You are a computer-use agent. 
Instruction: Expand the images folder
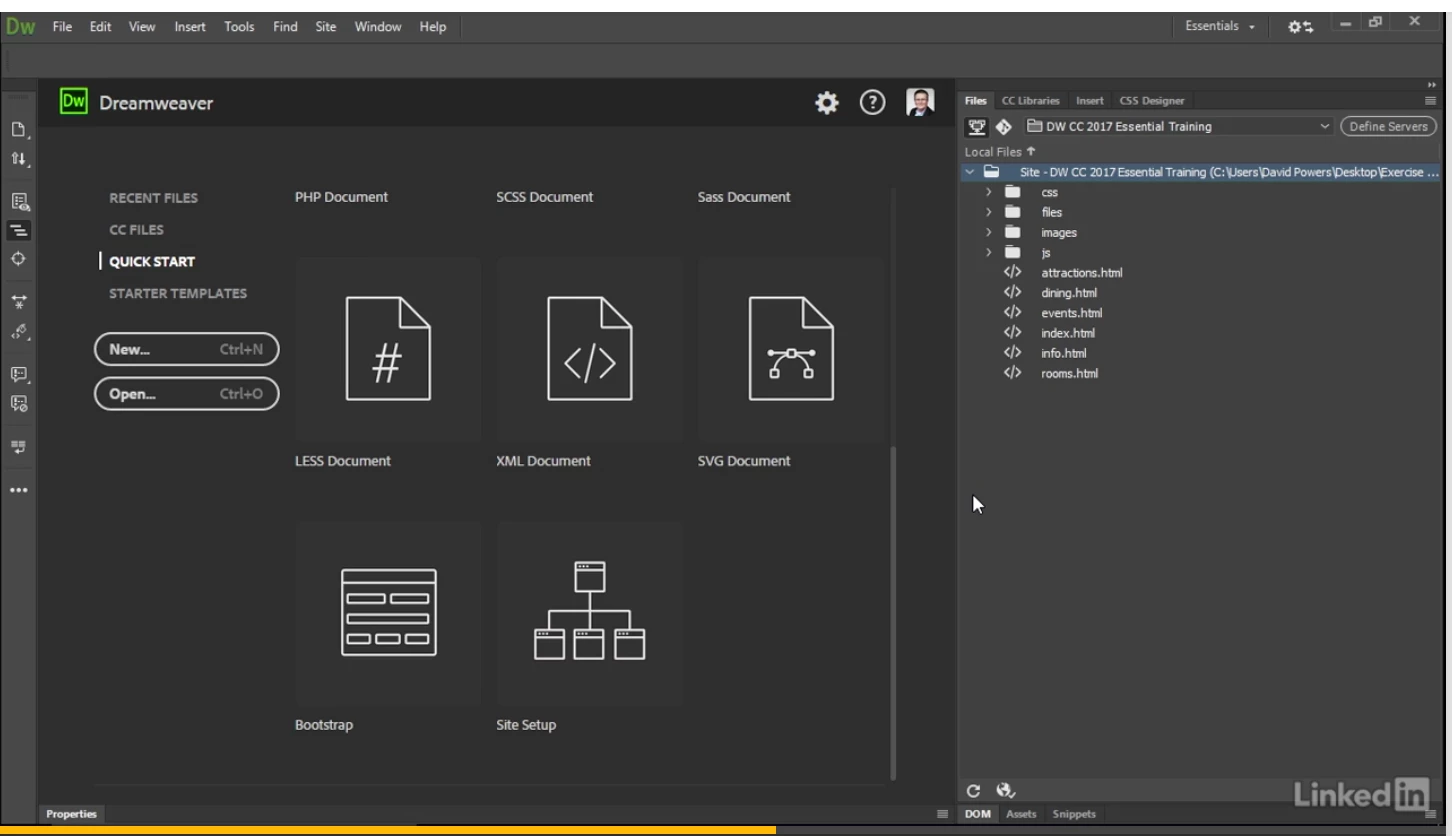tap(988, 232)
